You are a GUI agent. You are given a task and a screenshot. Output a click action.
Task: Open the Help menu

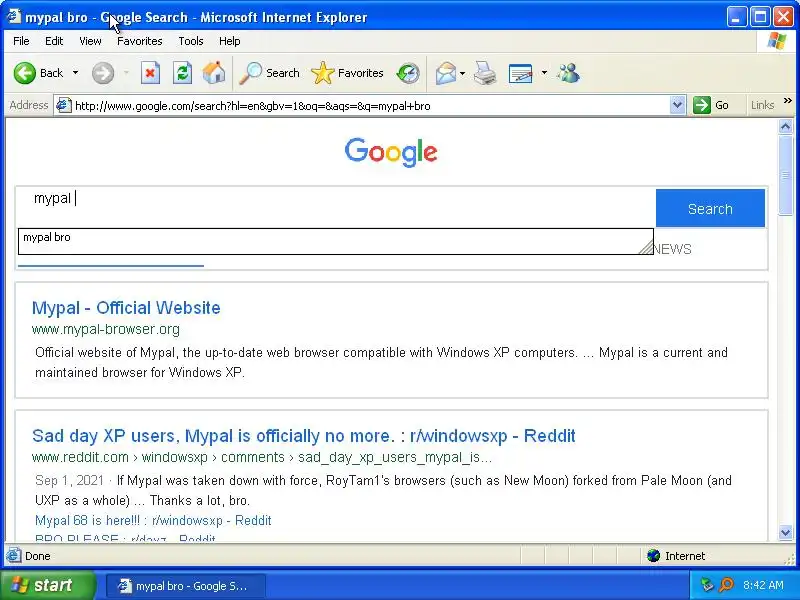pyautogui.click(x=230, y=41)
